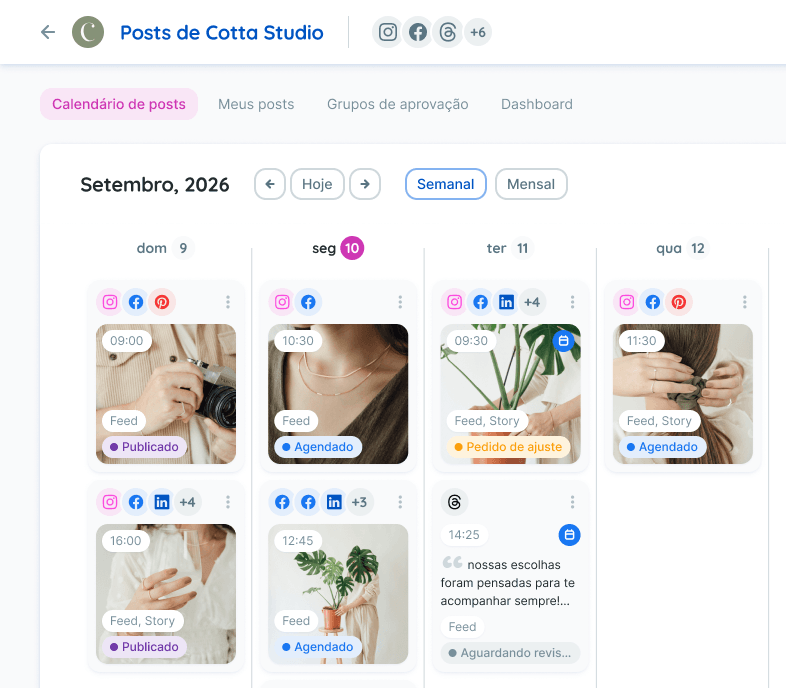This screenshot has width=786, height=688.
Task: Open options menu for 10:30 post
Action: (400, 302)
